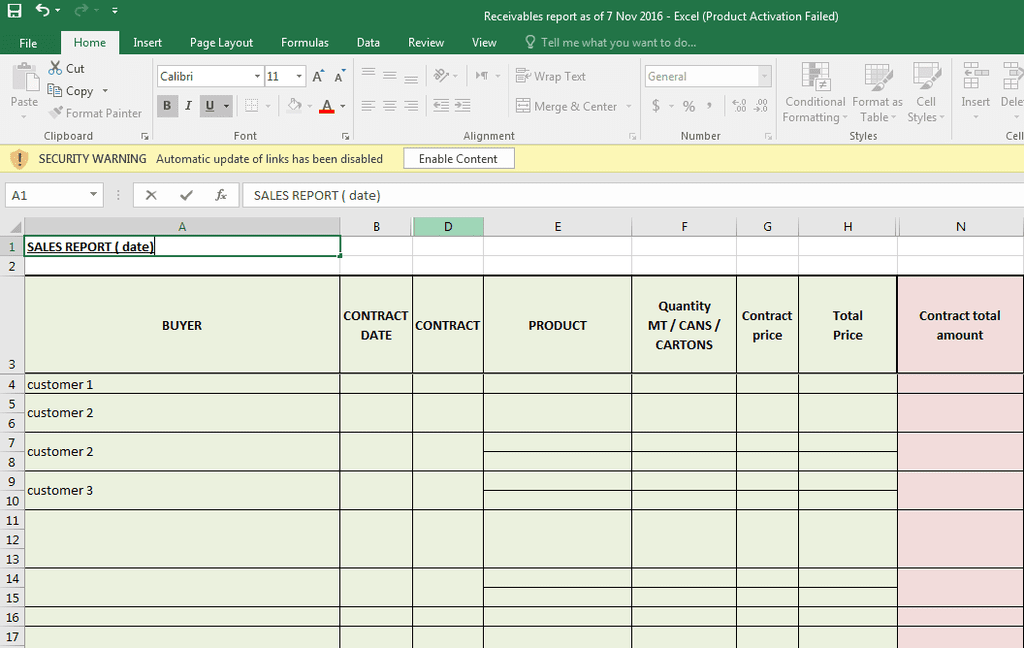Expand the Underline style dropdown arrow

(227, 105)
